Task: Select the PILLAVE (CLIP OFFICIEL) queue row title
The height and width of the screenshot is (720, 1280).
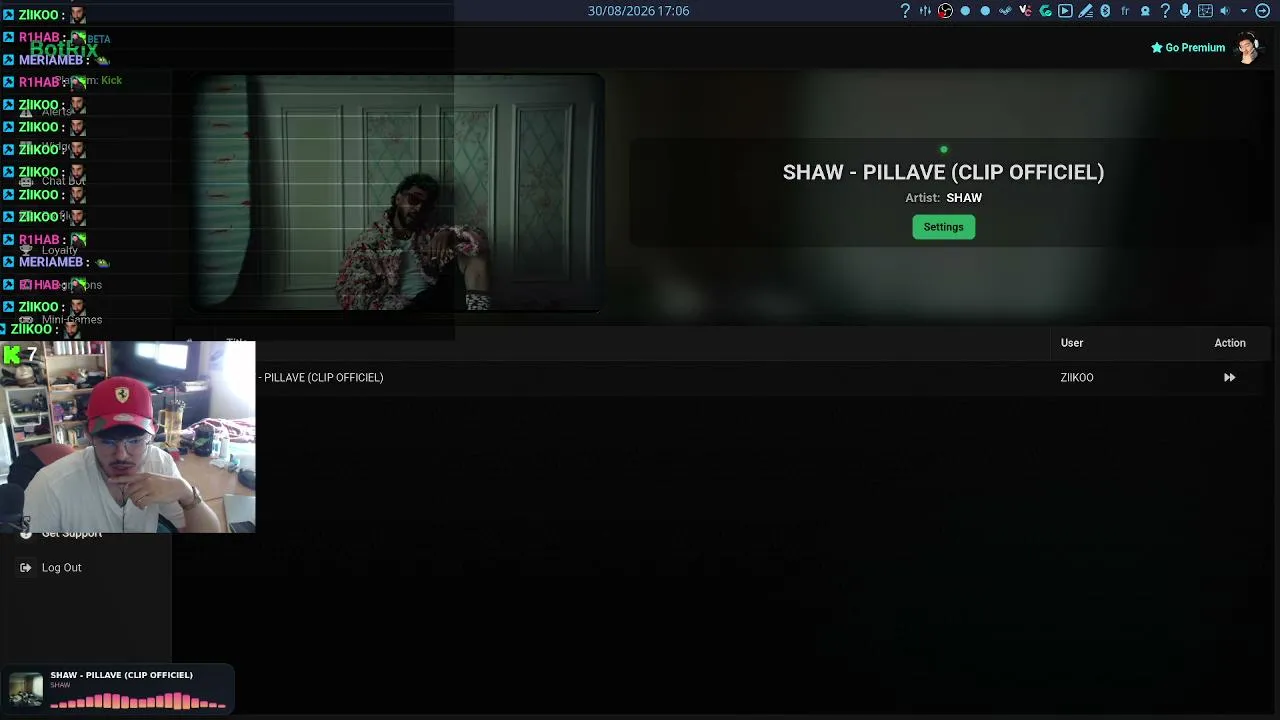Action: click(x=323, y=378)
